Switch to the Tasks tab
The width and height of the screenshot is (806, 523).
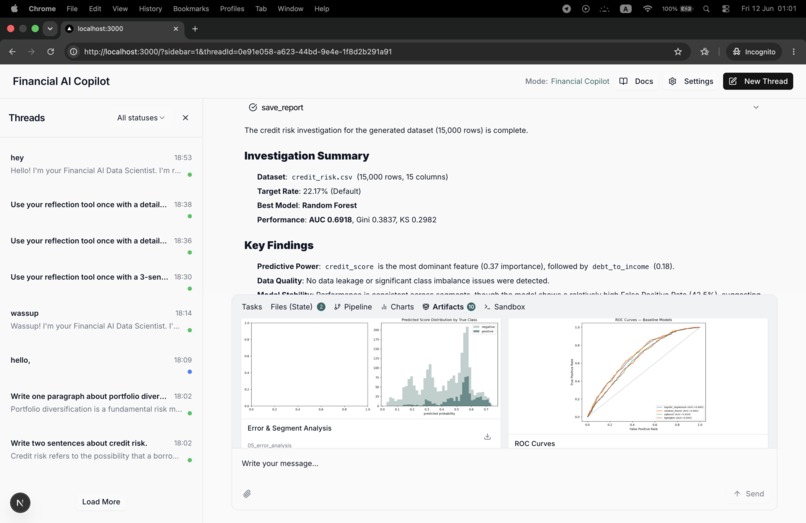[252, 307]
